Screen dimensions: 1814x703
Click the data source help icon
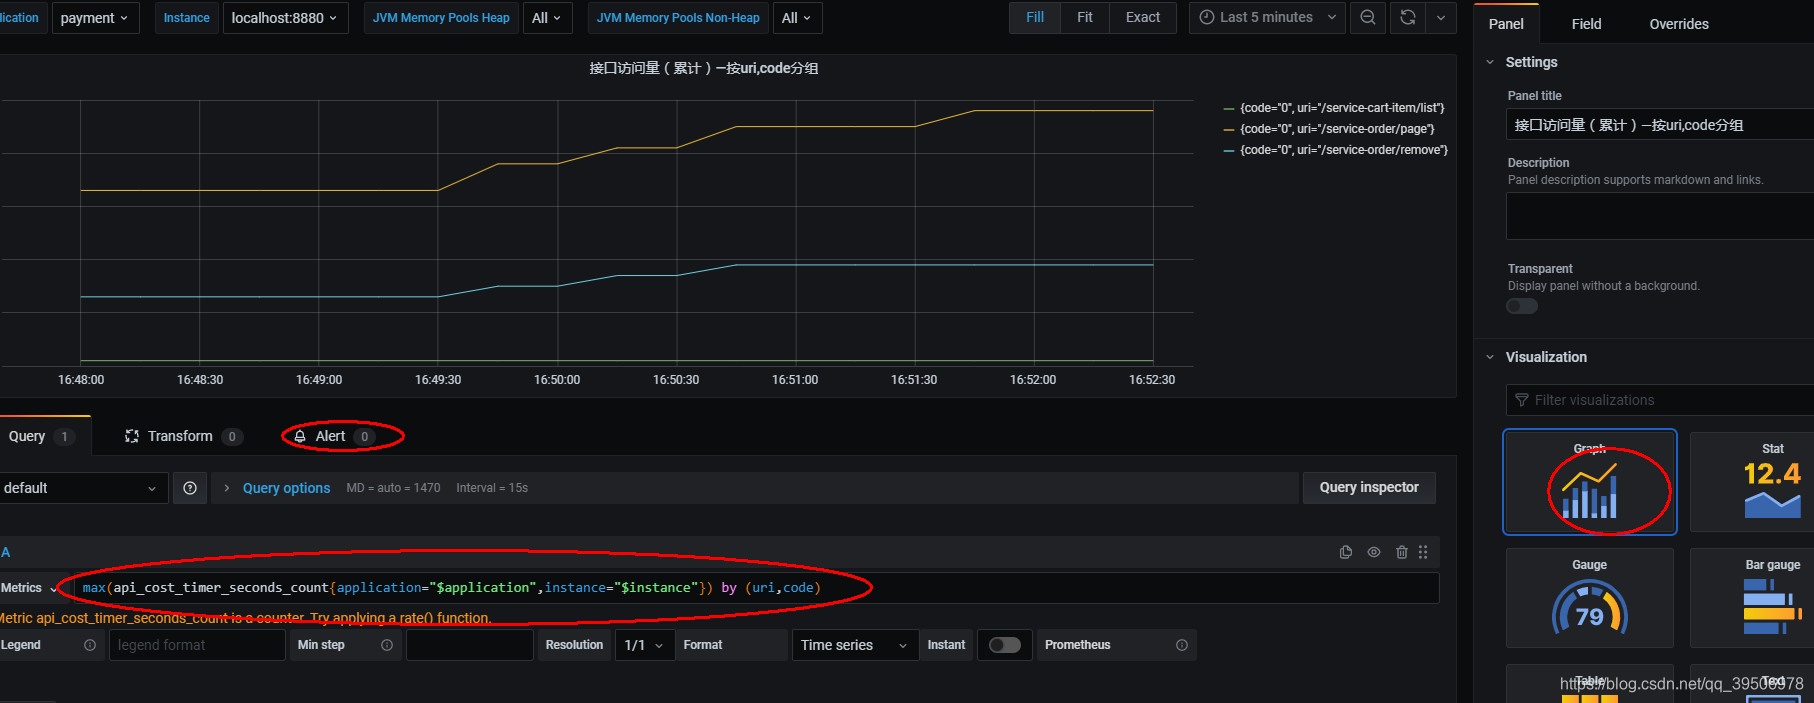click(190, 488)
